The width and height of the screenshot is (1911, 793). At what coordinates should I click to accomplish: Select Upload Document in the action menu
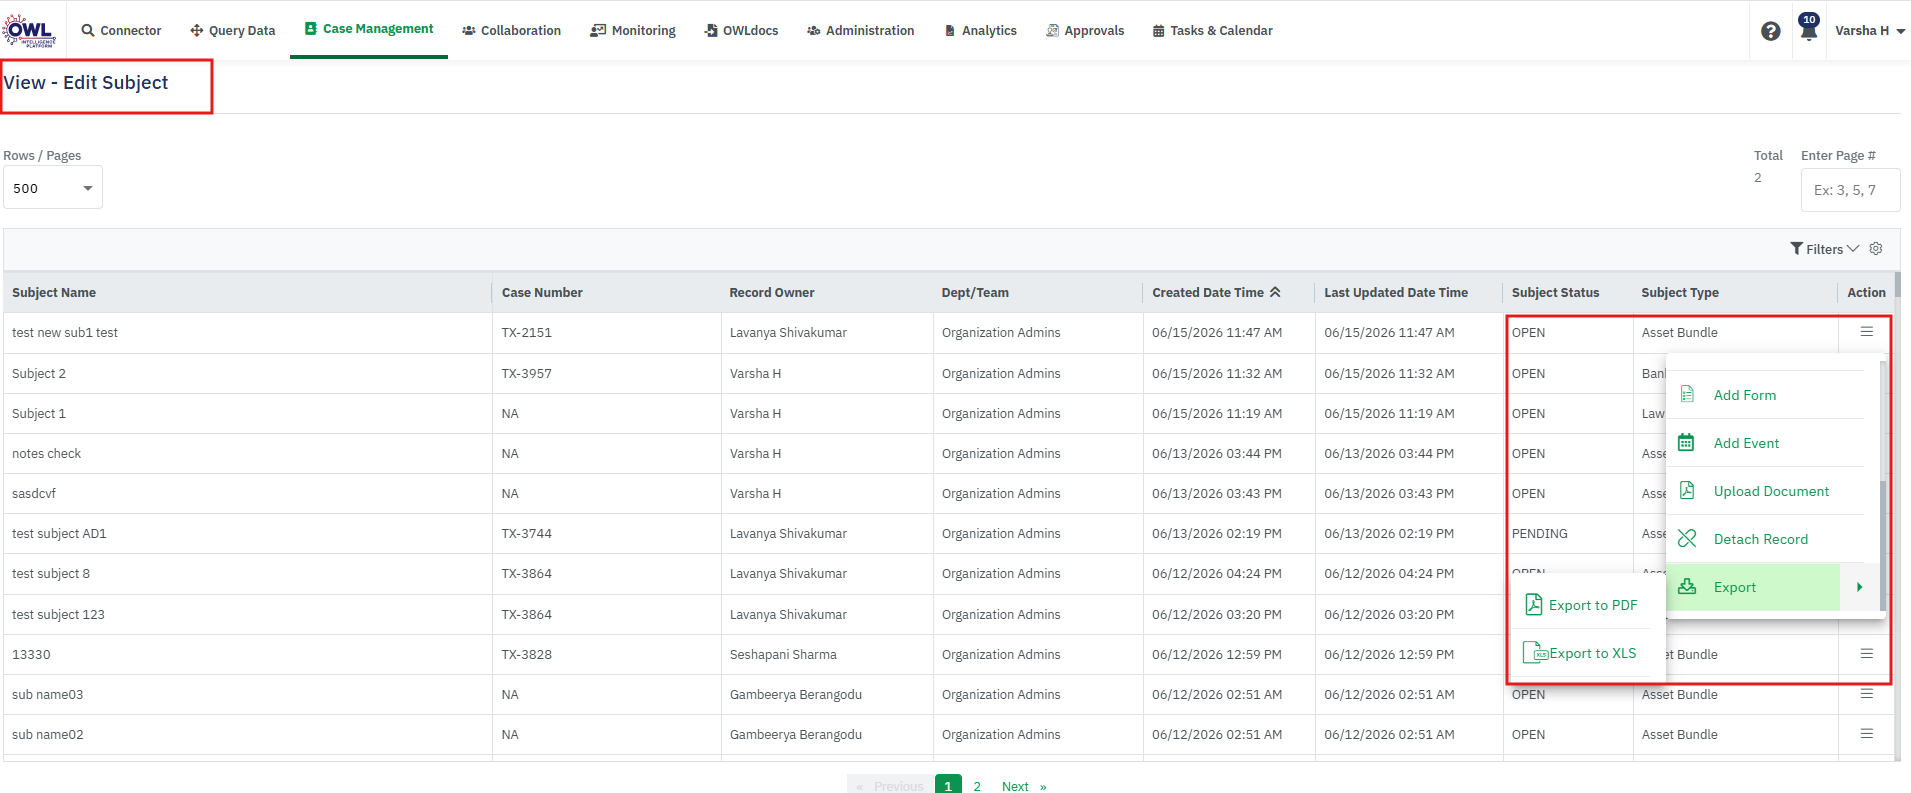click(1771, 491)
